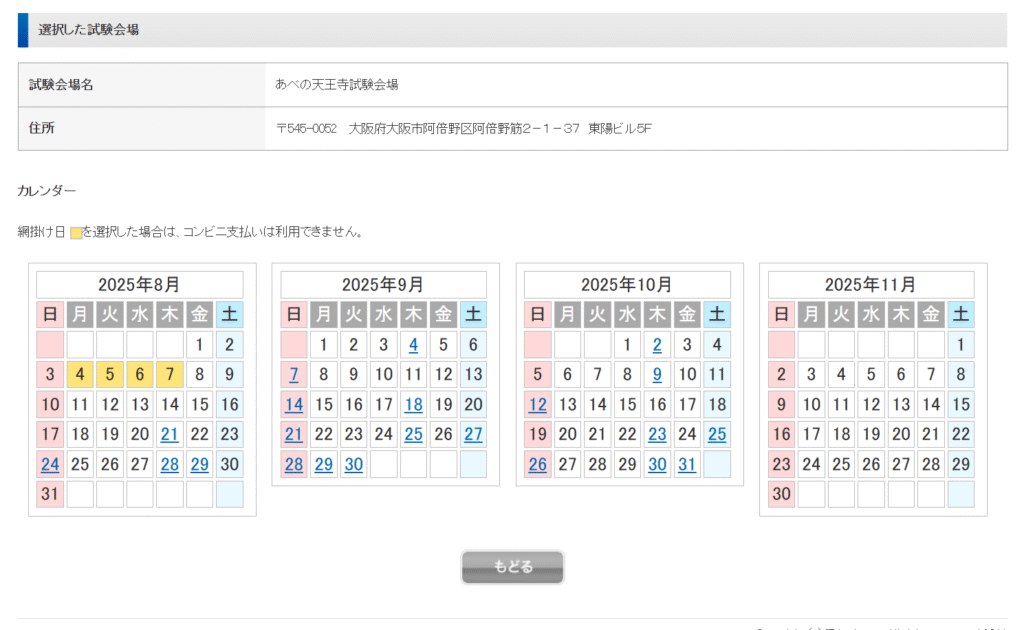
Task: Click the 2025年8月 calendar header
Action: (x=140, y=285)
